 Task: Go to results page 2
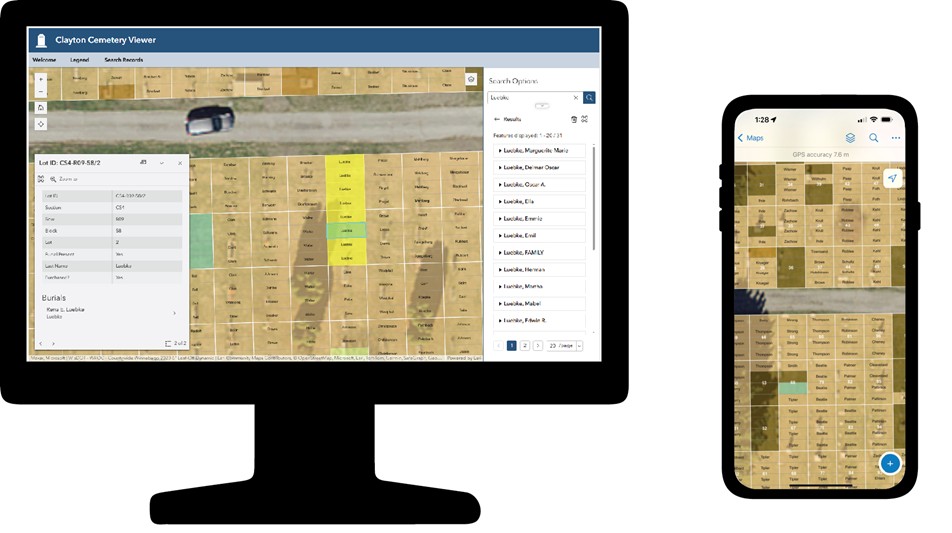[x=525, y=345]
